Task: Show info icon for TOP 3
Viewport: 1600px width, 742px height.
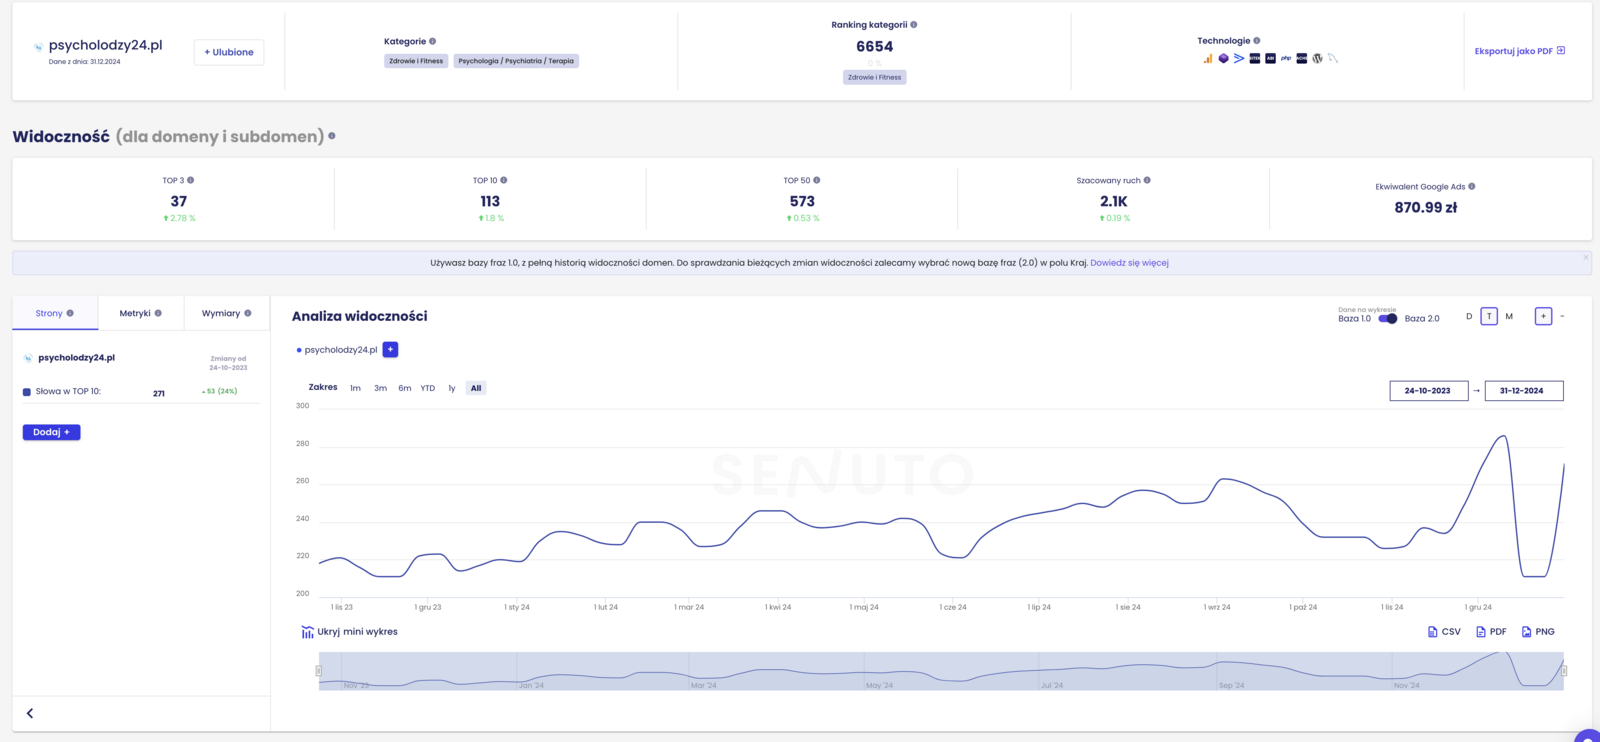Action: point(191,180)
